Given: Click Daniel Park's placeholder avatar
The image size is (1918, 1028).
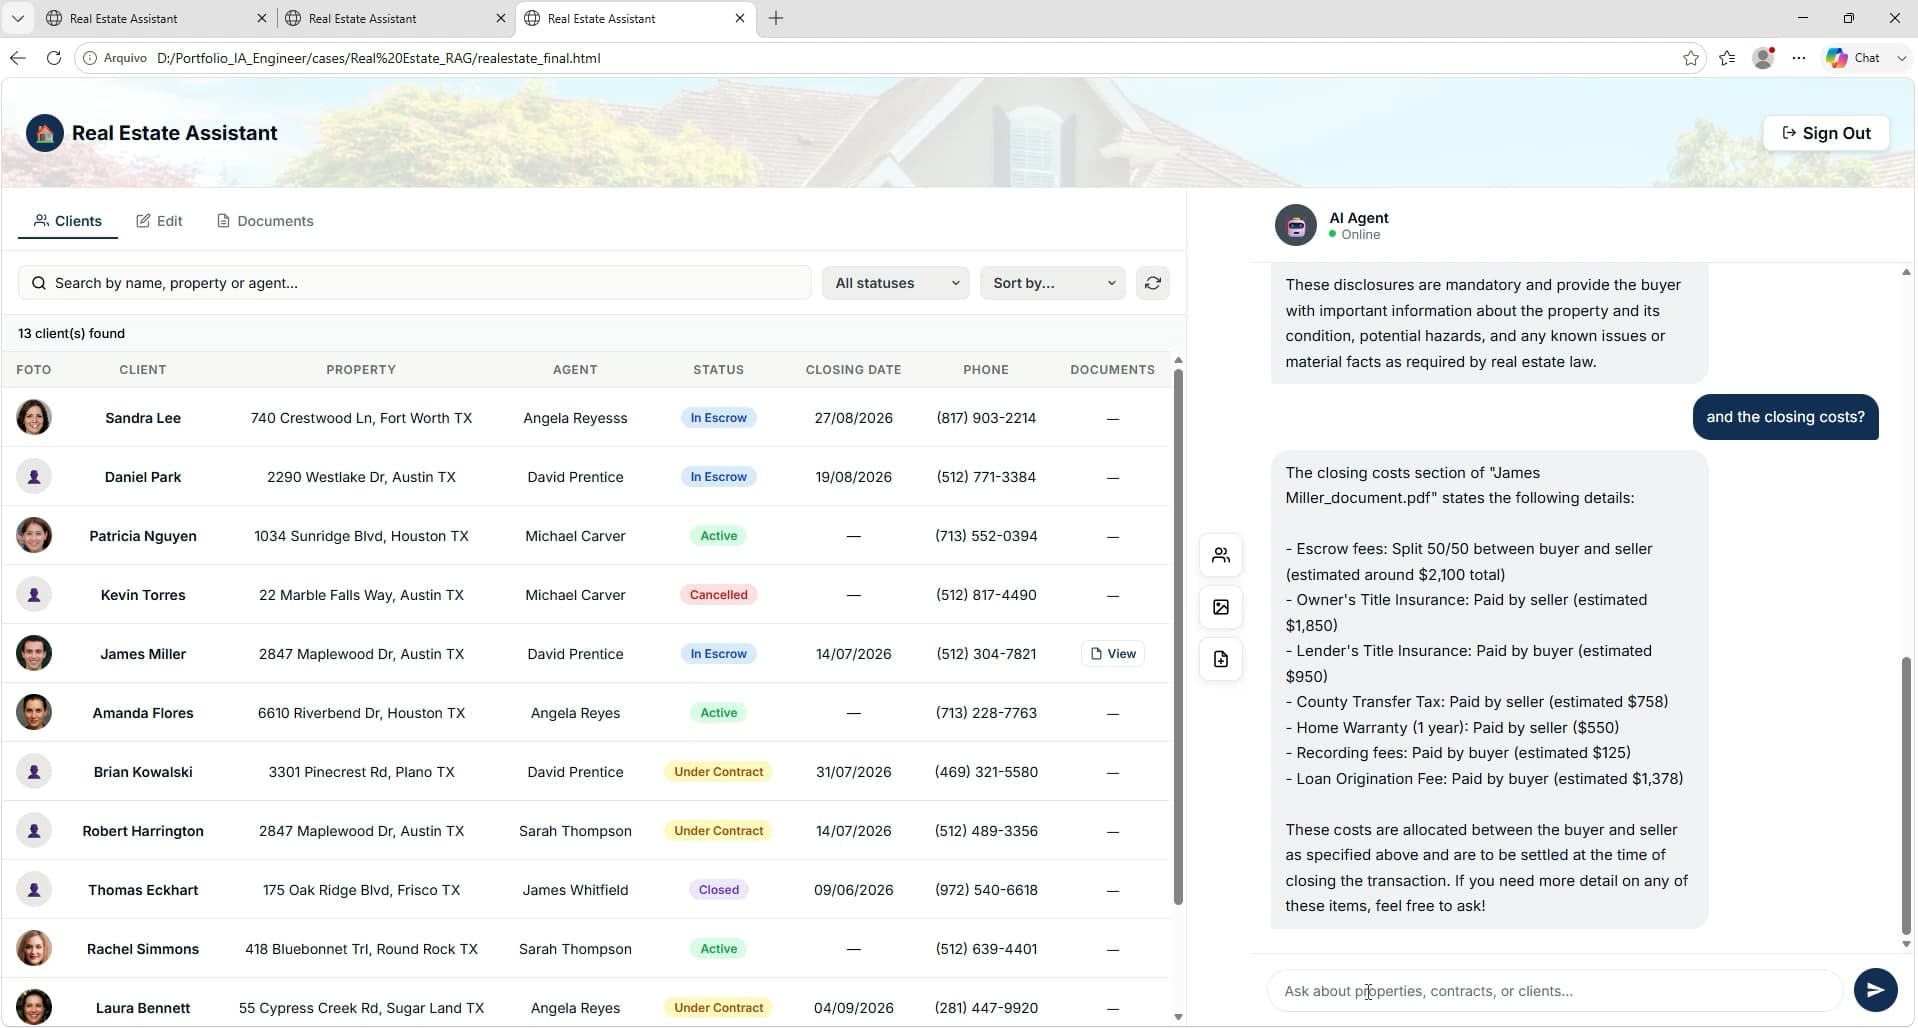Looking at the screenshot, I should click(x=34, y=476).
